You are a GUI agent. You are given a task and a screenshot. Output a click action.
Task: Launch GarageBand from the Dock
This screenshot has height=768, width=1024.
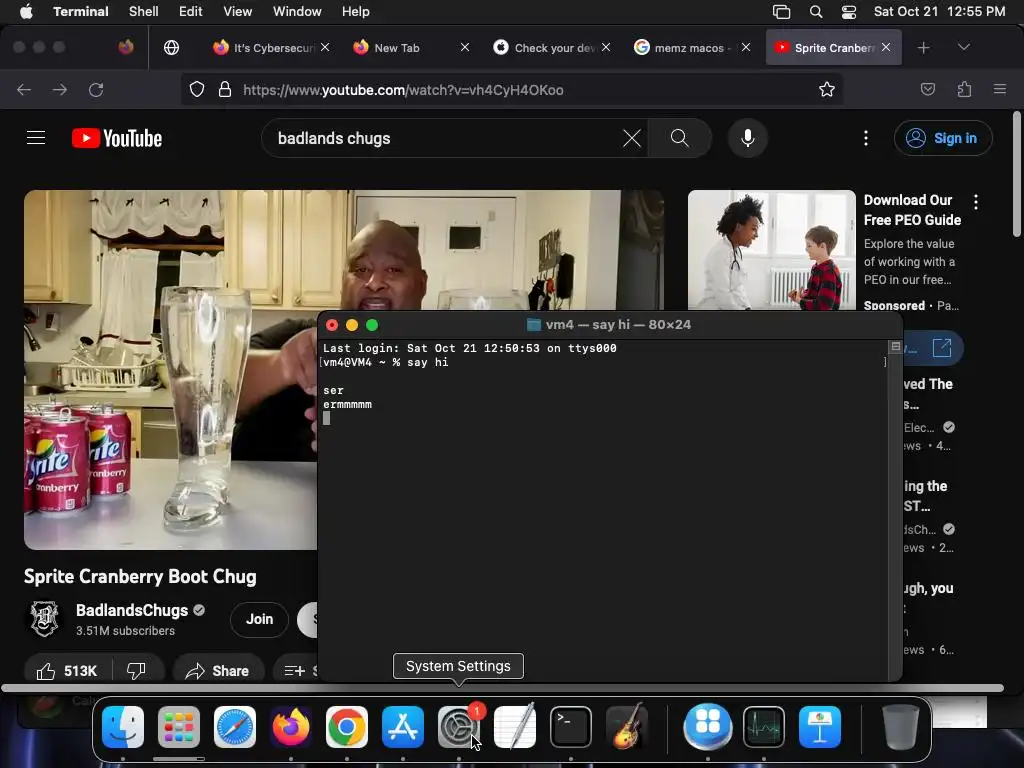(x=627, y=727)
